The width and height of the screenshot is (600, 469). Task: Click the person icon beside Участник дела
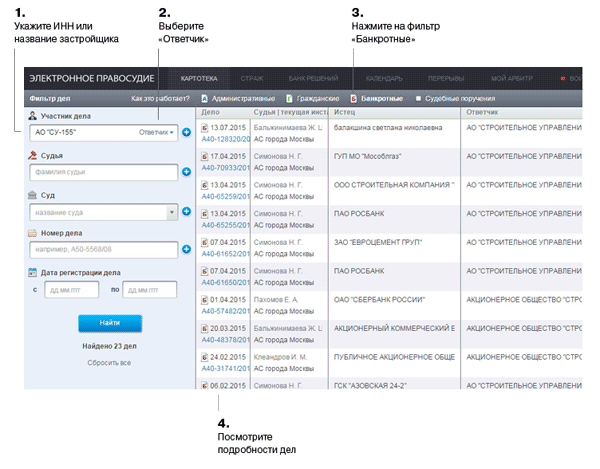[x=33, y=116]
